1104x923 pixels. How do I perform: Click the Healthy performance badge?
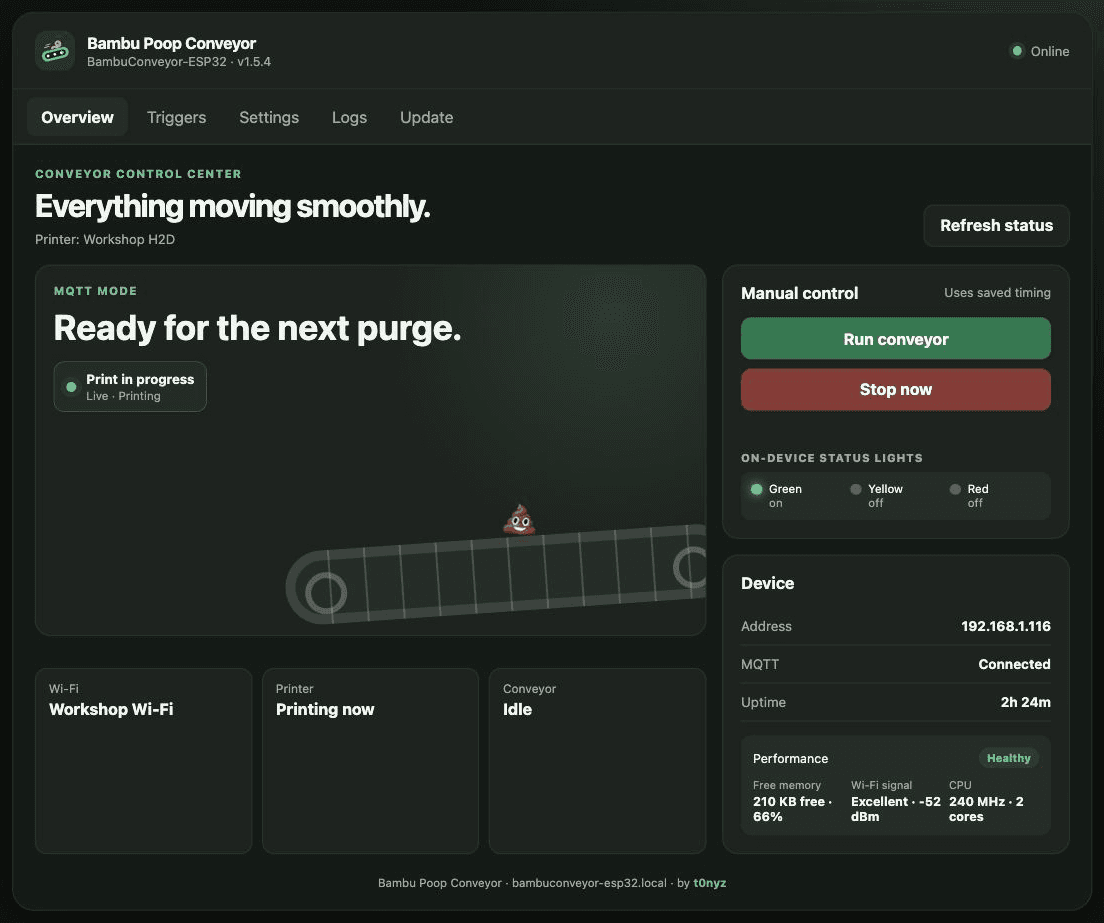pos(1008,758)
